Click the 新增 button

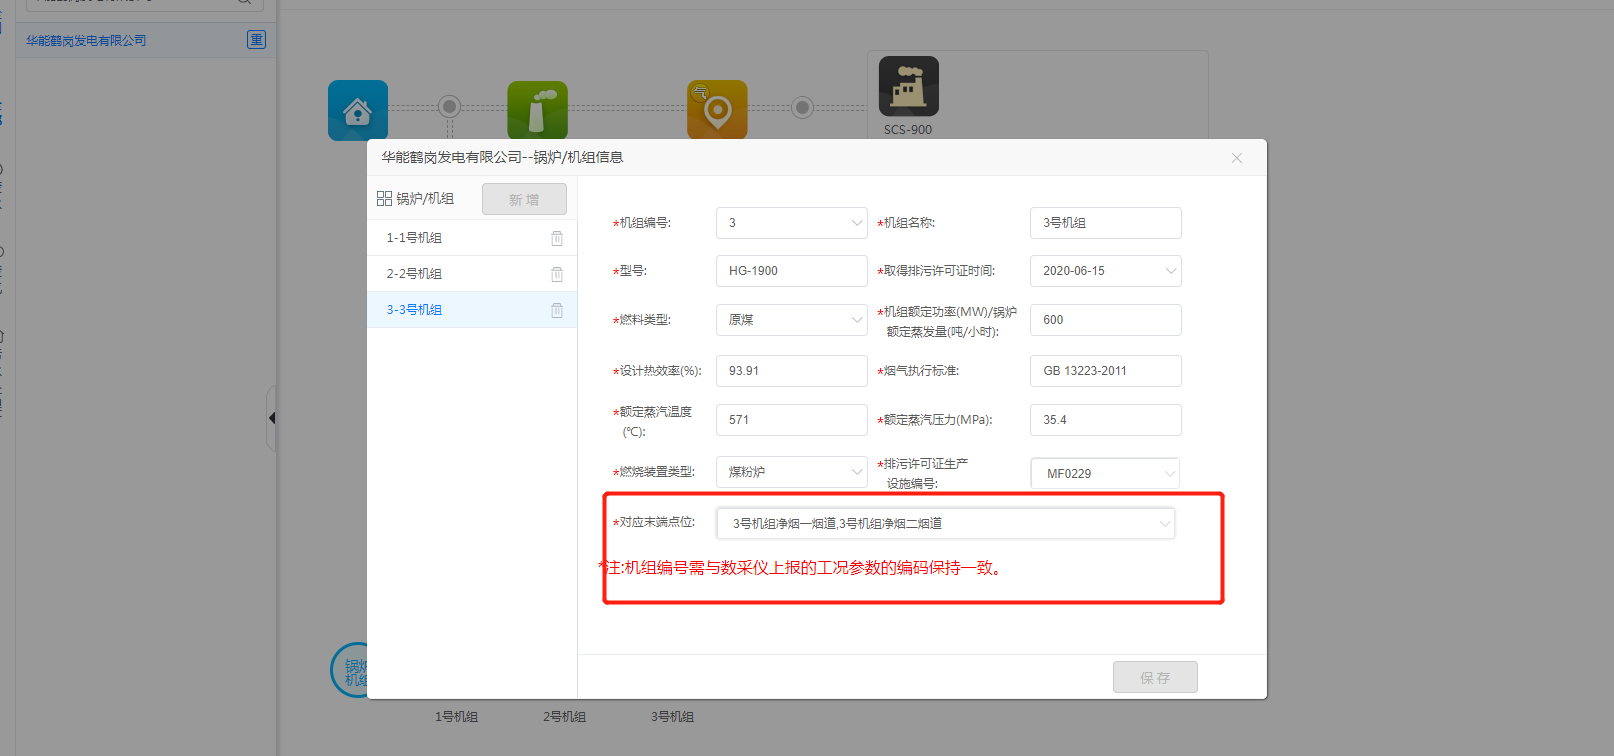click(524, 199)
